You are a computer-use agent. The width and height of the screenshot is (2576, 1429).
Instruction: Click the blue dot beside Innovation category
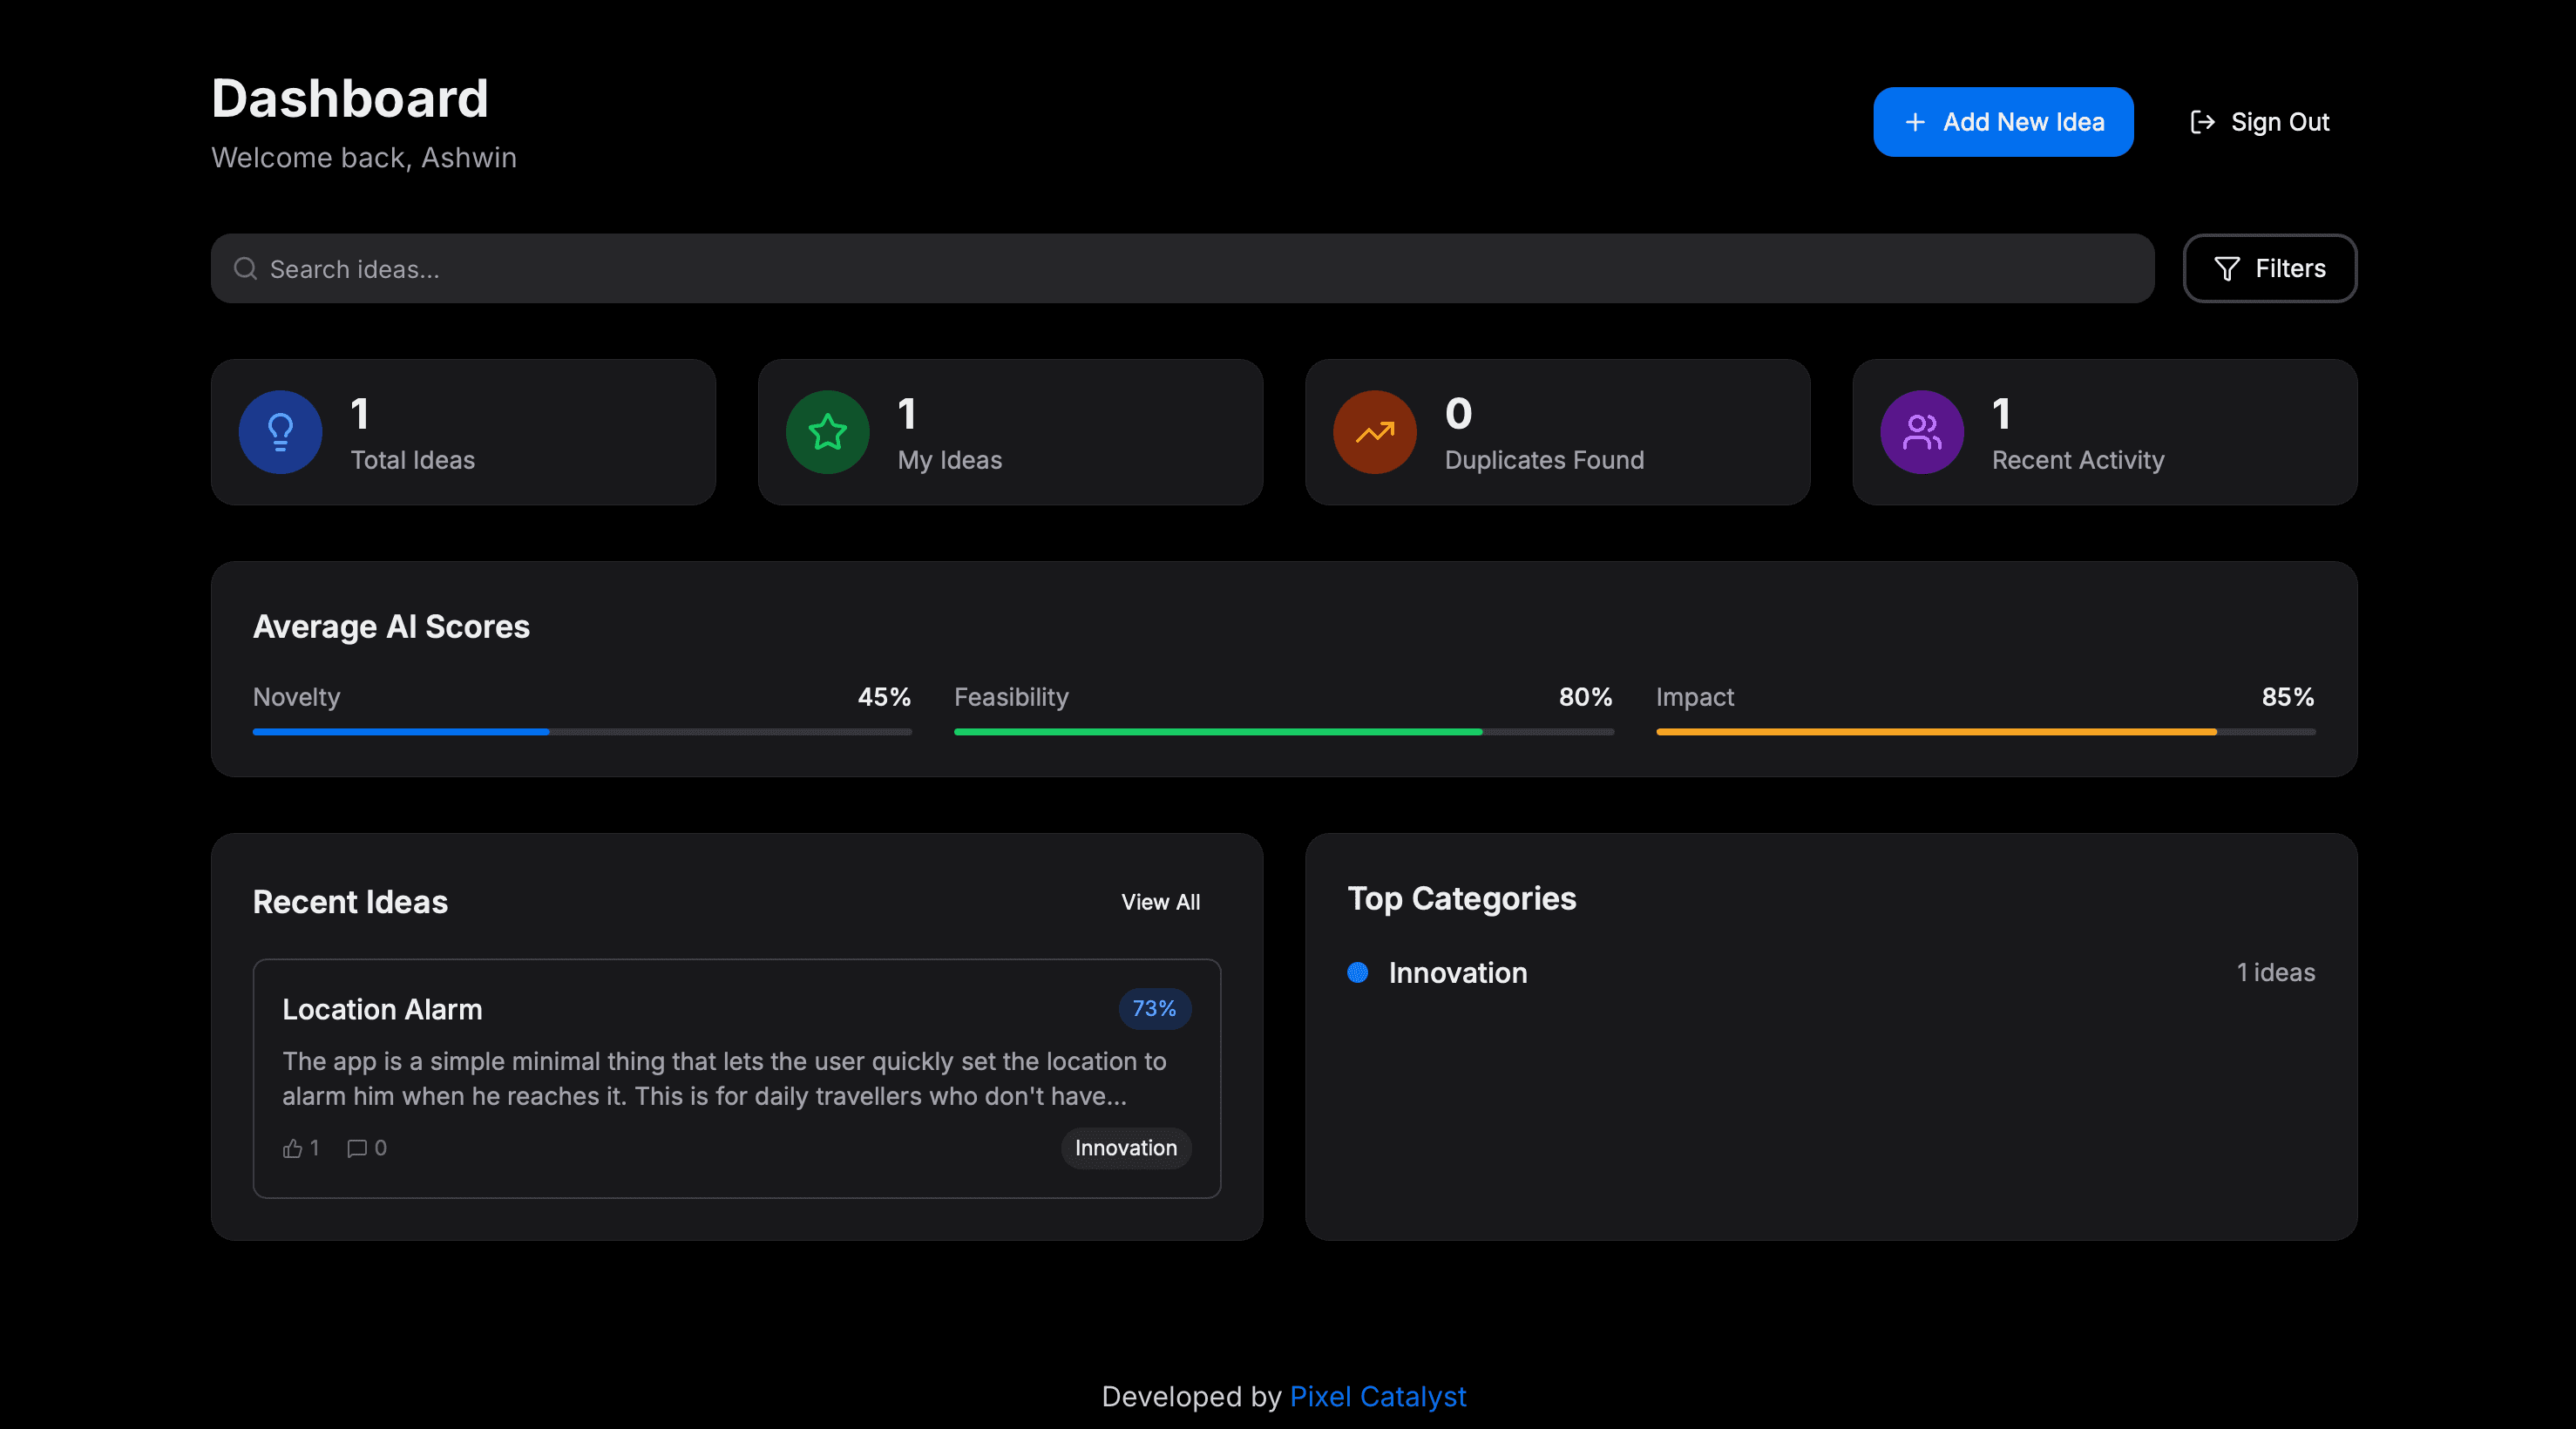click(x=1357, y=973)
